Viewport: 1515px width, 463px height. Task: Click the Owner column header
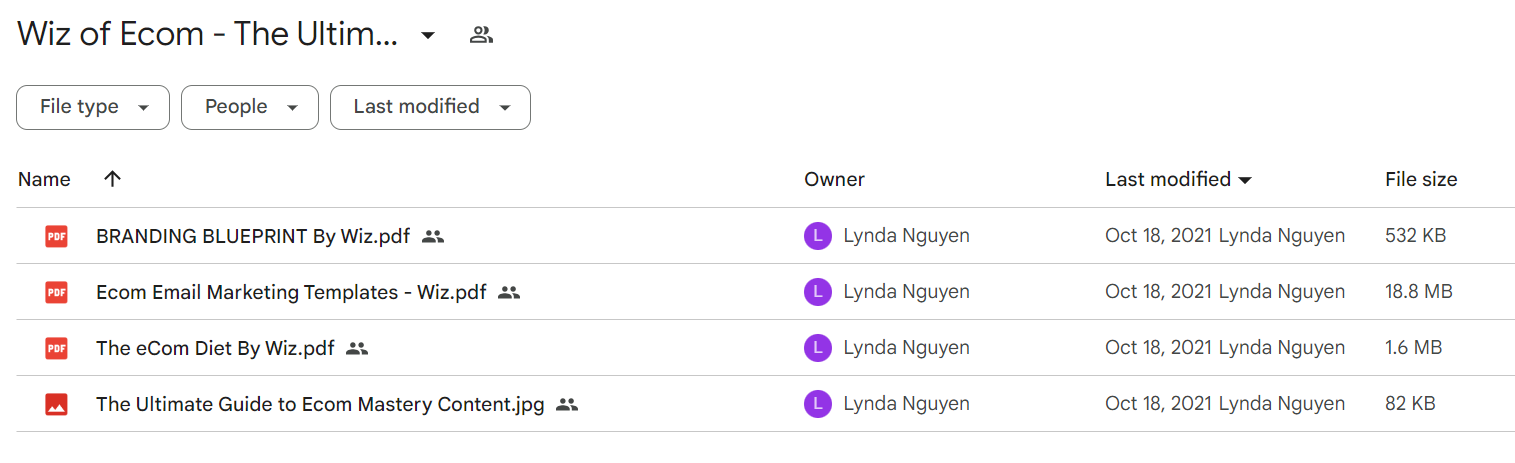[x=834, y=180]
